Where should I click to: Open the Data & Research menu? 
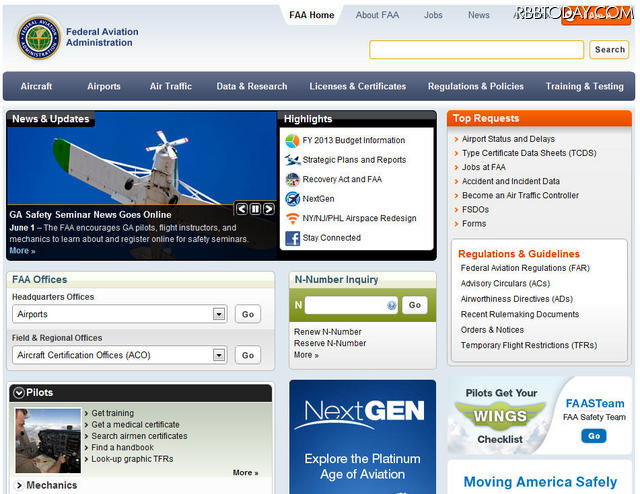click(x=252, y=86)
